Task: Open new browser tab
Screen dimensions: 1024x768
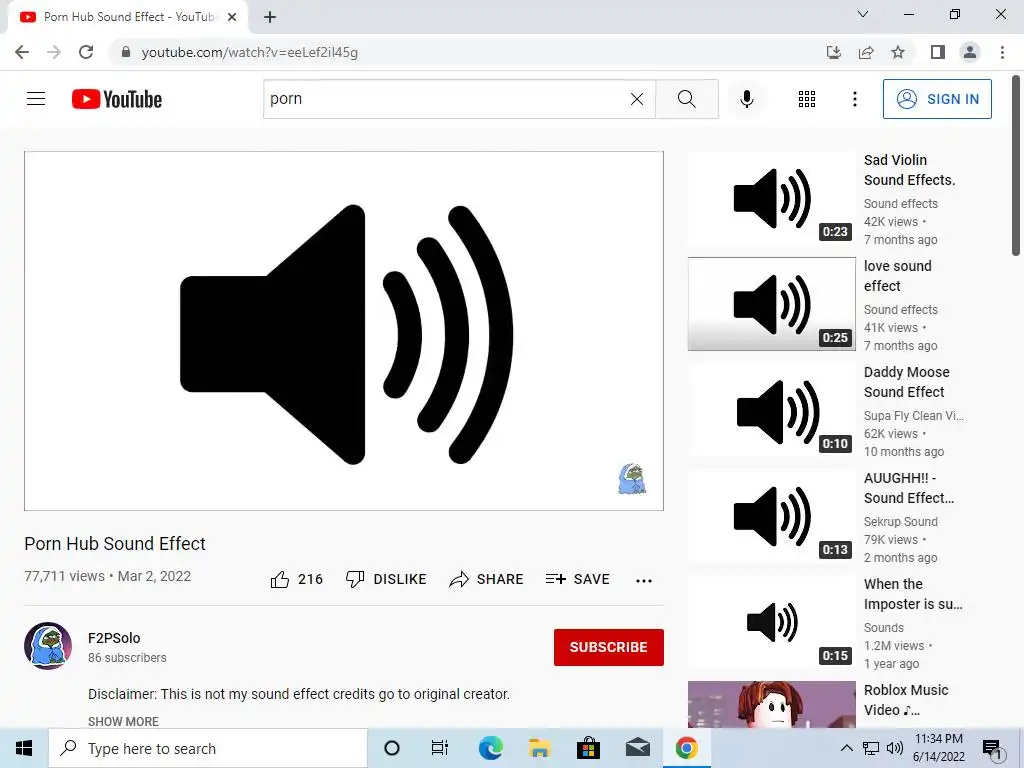Action: pyautogui.click(x=270, y=17)
